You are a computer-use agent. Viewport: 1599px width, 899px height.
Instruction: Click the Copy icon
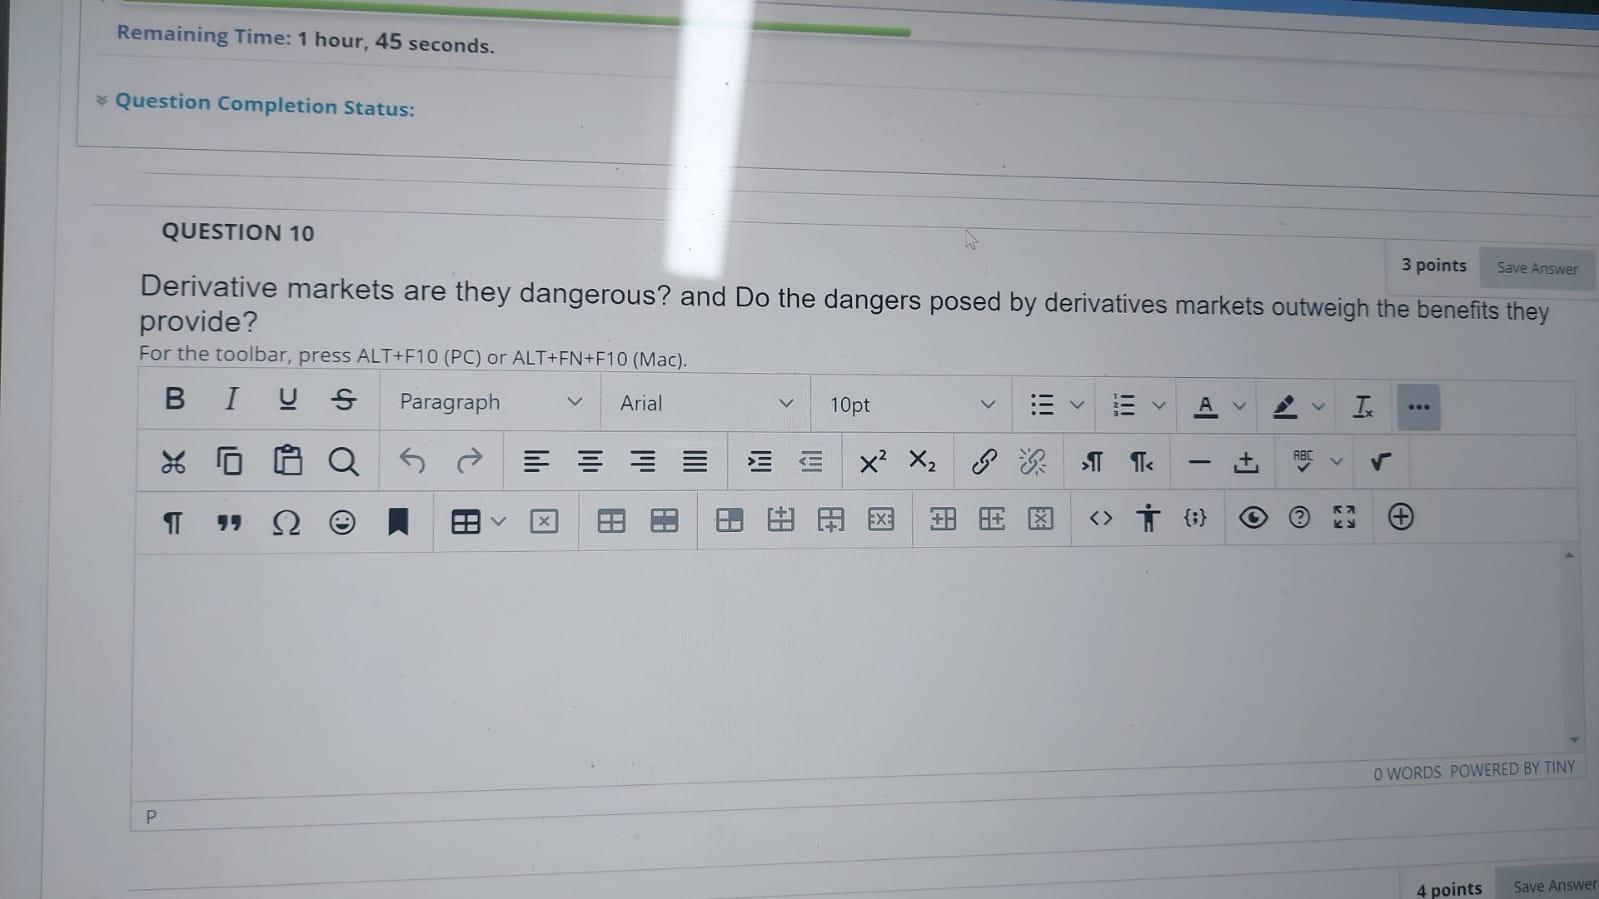tap(229, 461)
